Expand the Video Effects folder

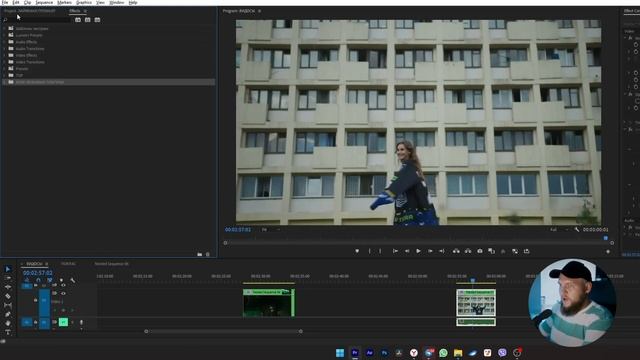click(x=4, y=55)
